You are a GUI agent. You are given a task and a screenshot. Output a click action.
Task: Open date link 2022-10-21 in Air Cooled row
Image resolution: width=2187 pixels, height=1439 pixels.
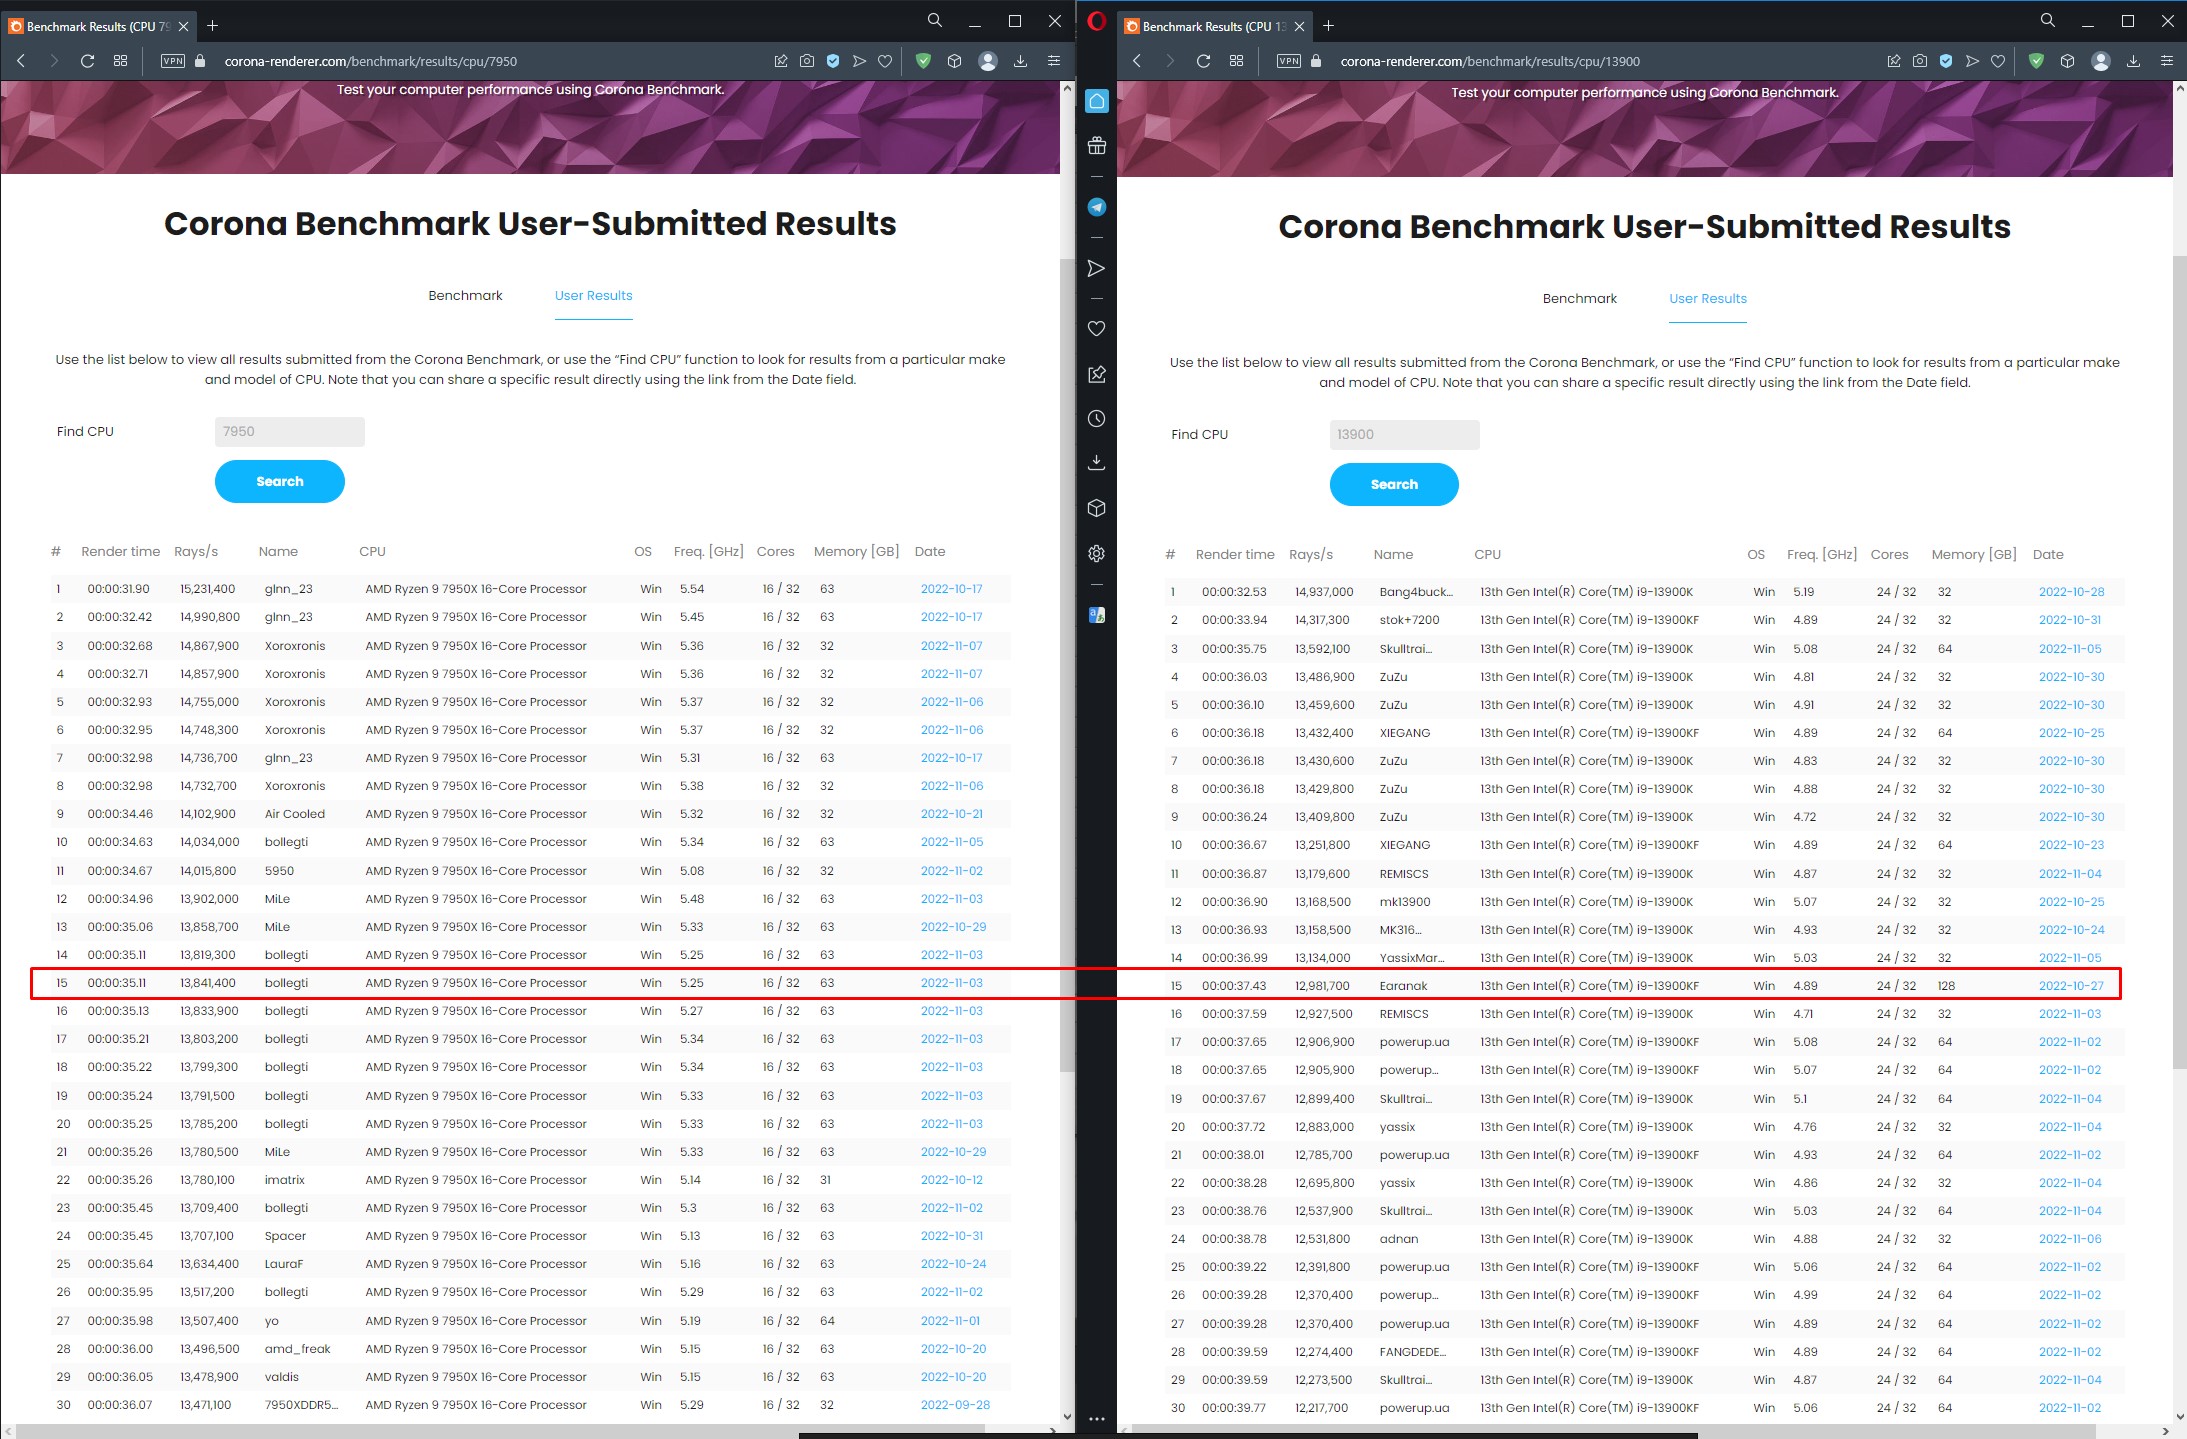click(951, 814)
